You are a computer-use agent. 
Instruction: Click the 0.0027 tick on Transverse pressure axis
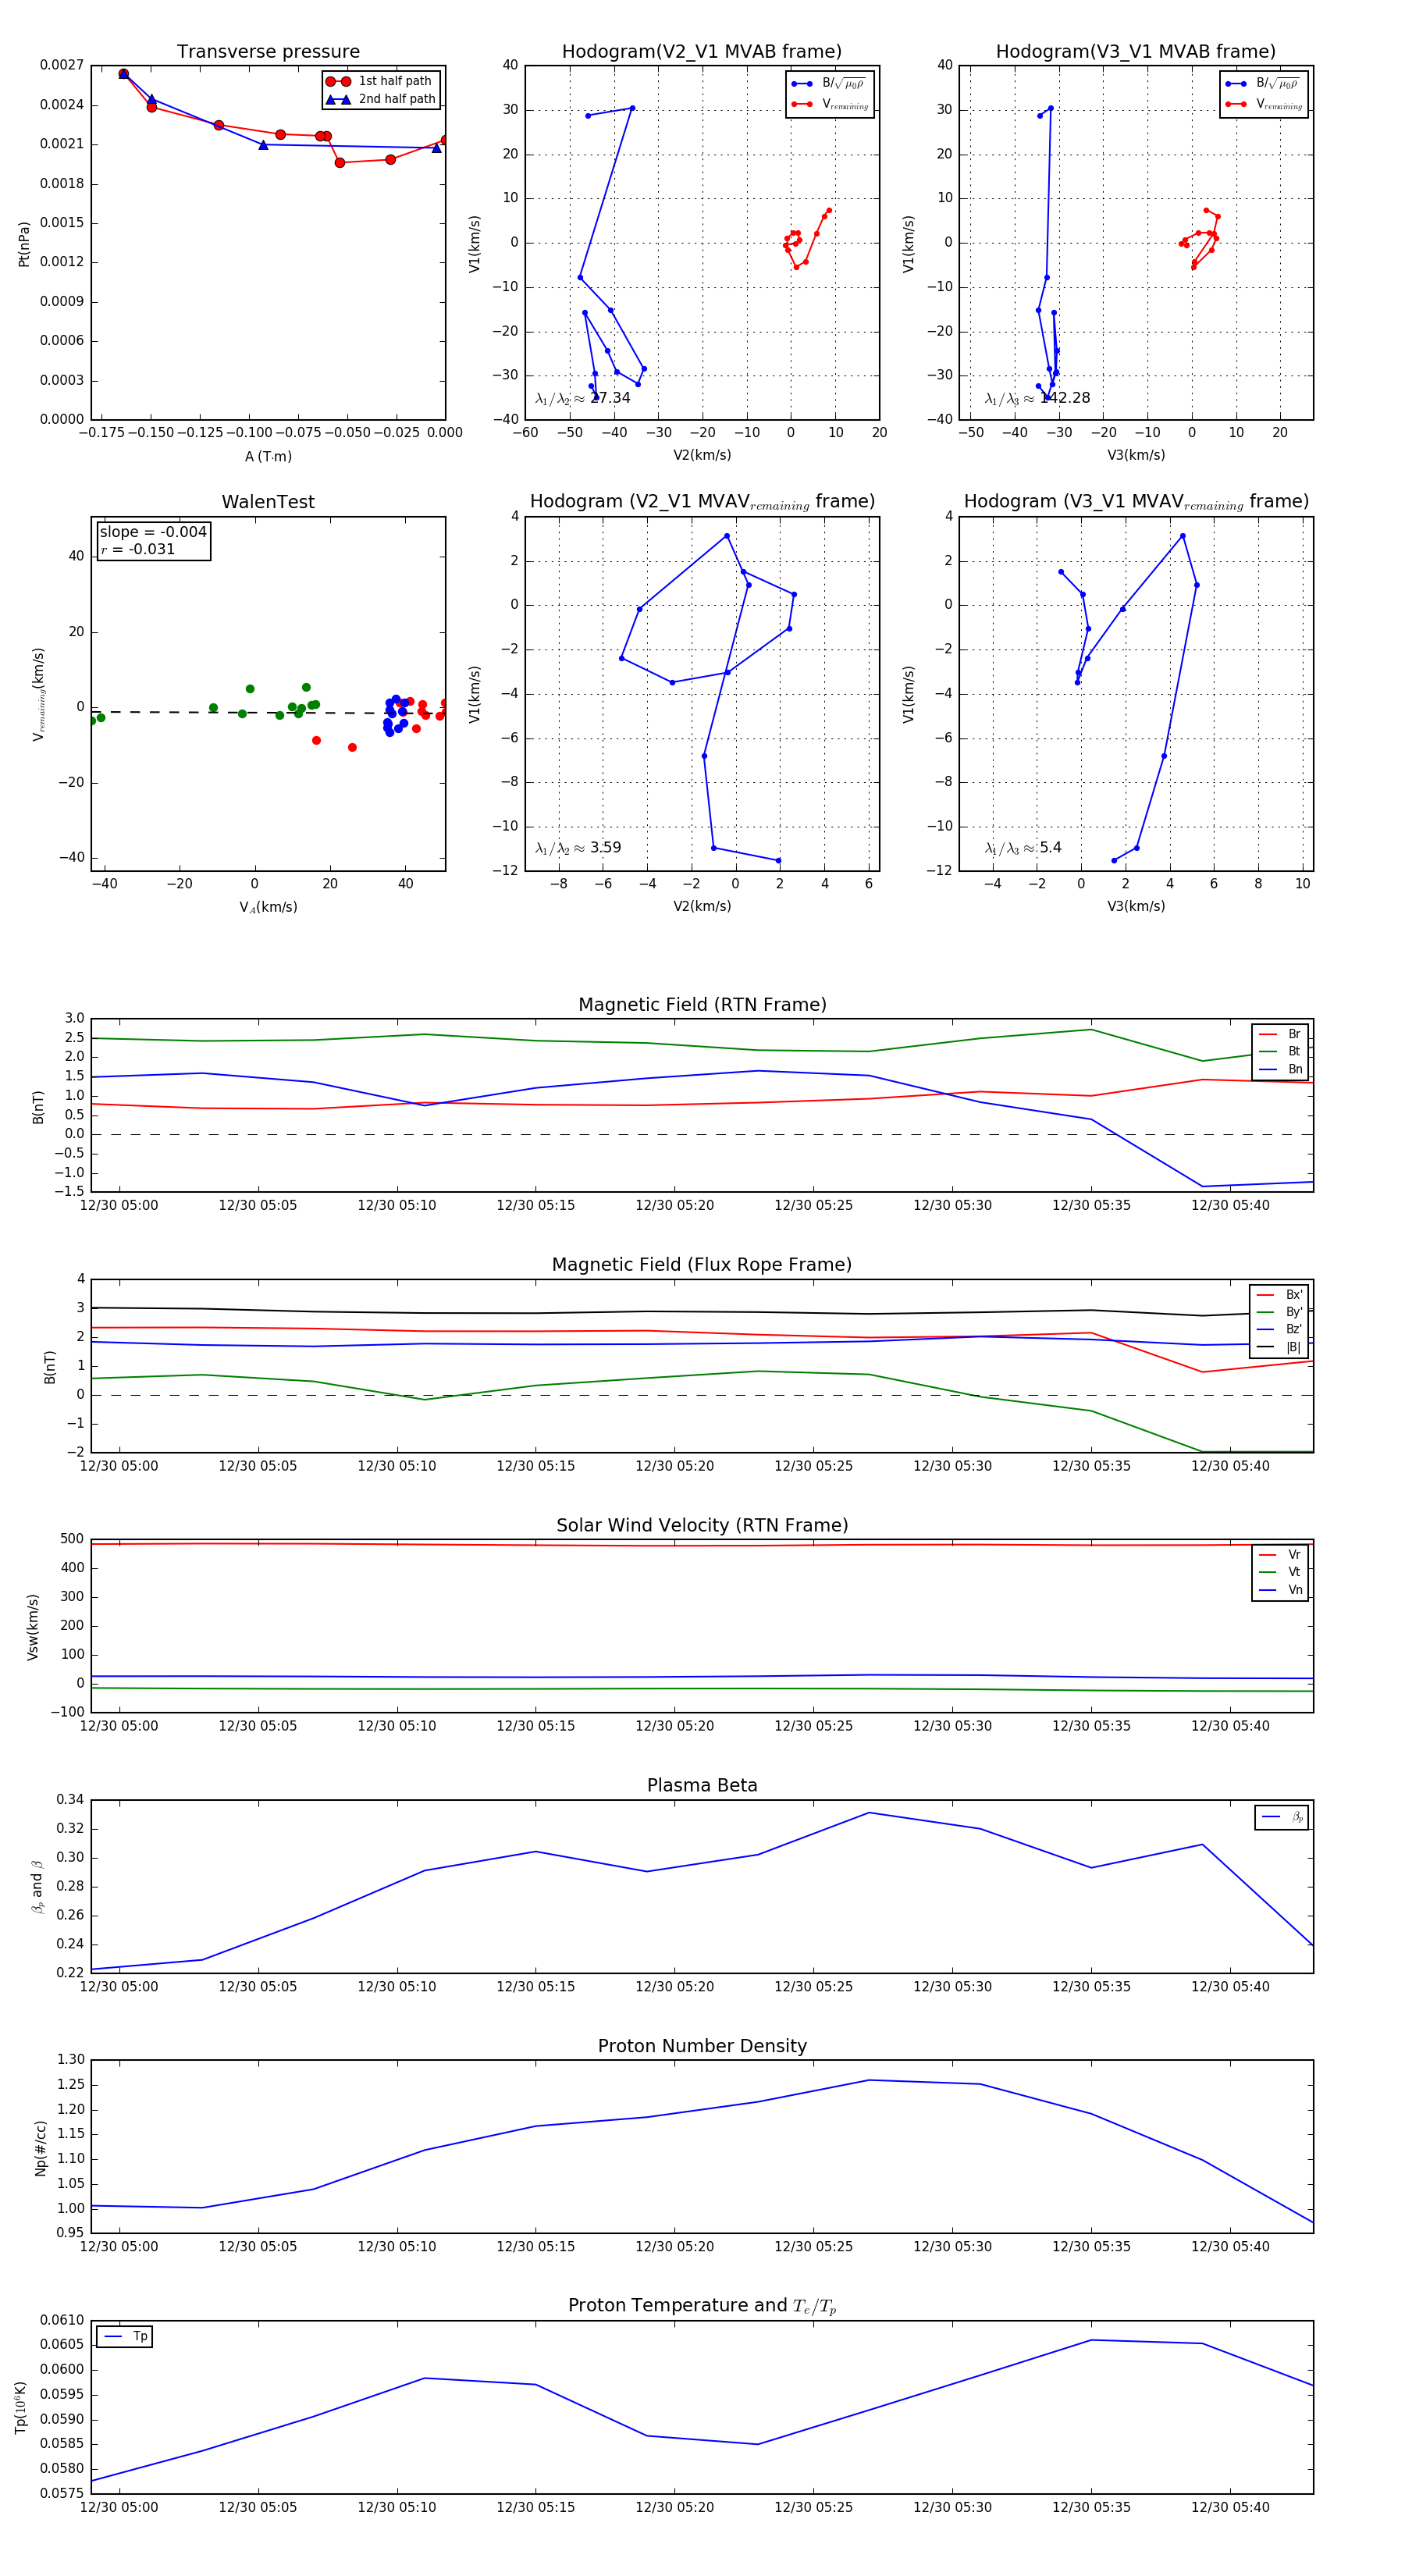(x=62, y=65)
